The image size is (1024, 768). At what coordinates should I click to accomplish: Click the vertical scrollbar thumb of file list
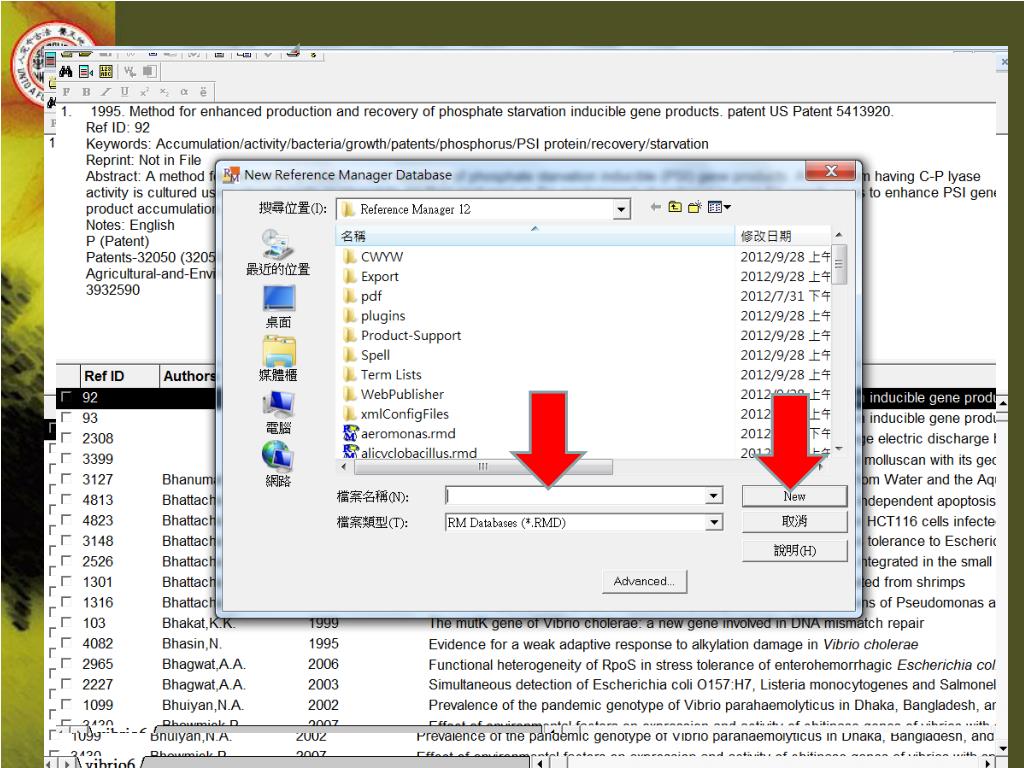pos(839,264)
